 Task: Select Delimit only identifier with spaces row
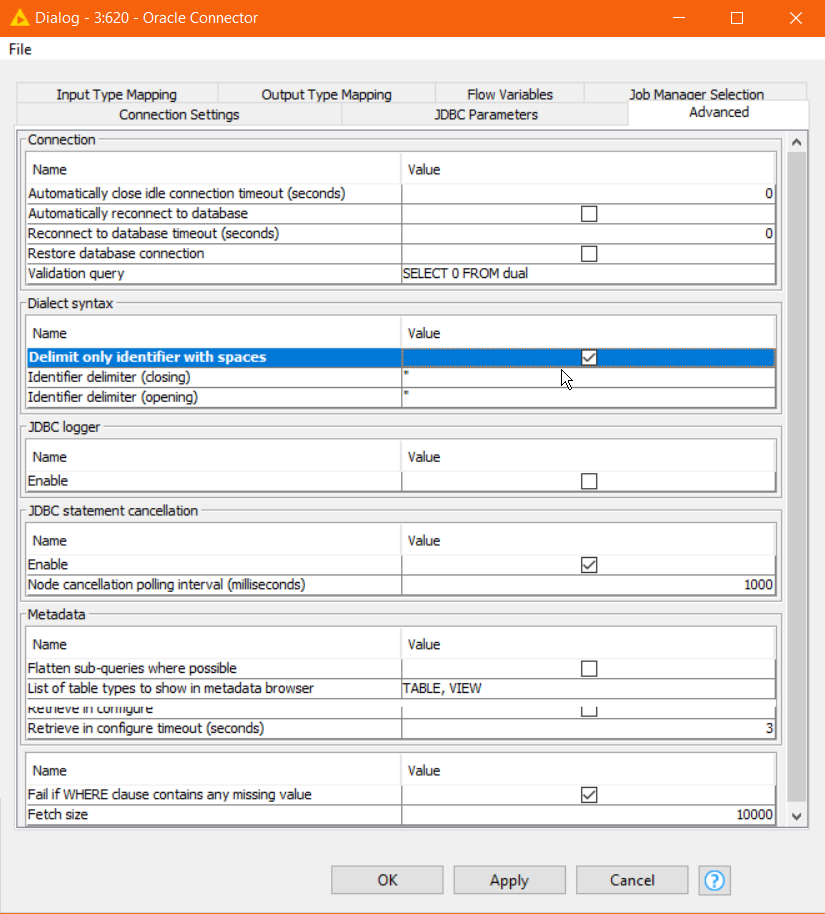pos(401,357)
